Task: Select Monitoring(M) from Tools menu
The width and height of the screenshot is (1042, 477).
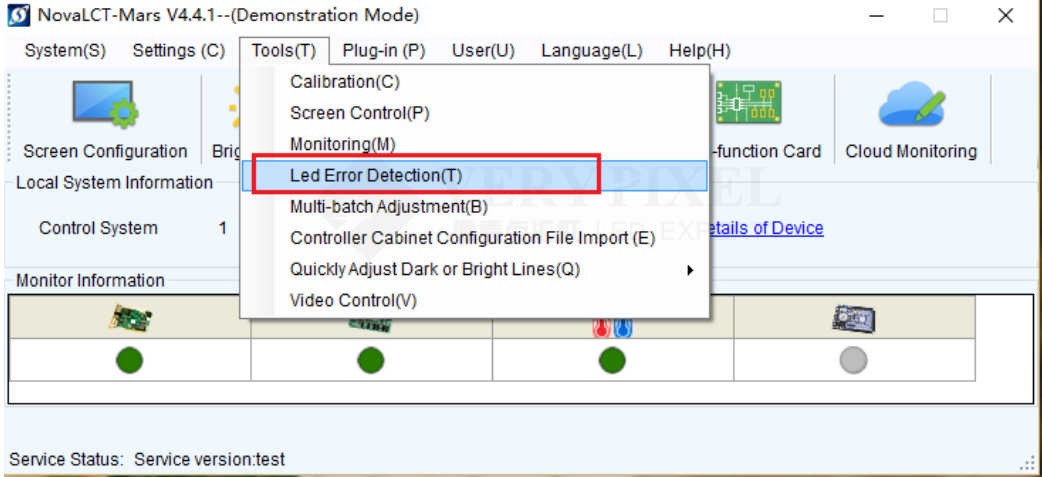Action: (x=474, y=143)
